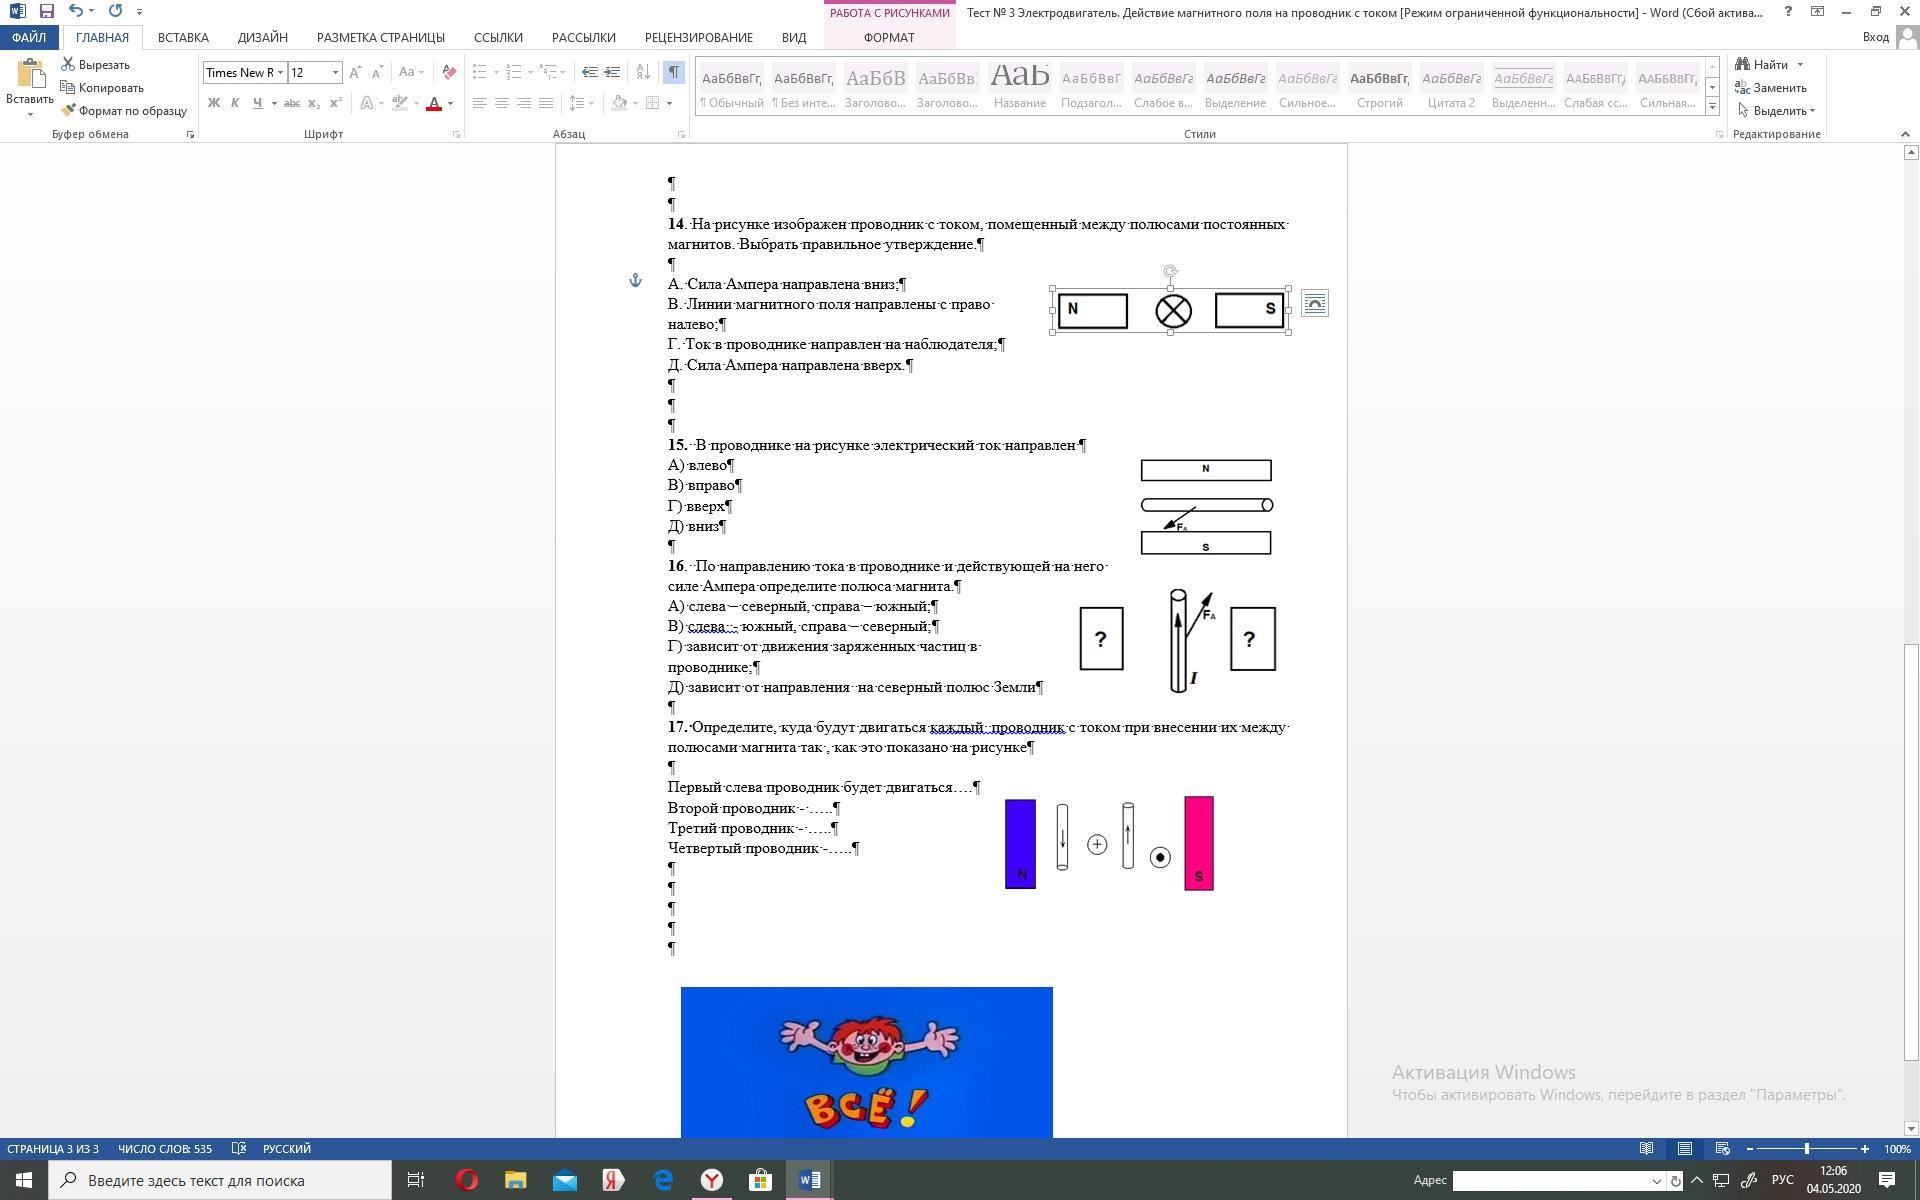This screenshot has width=1920, height=1200.
Task: Open the font name dropdown
Action: 280,72
